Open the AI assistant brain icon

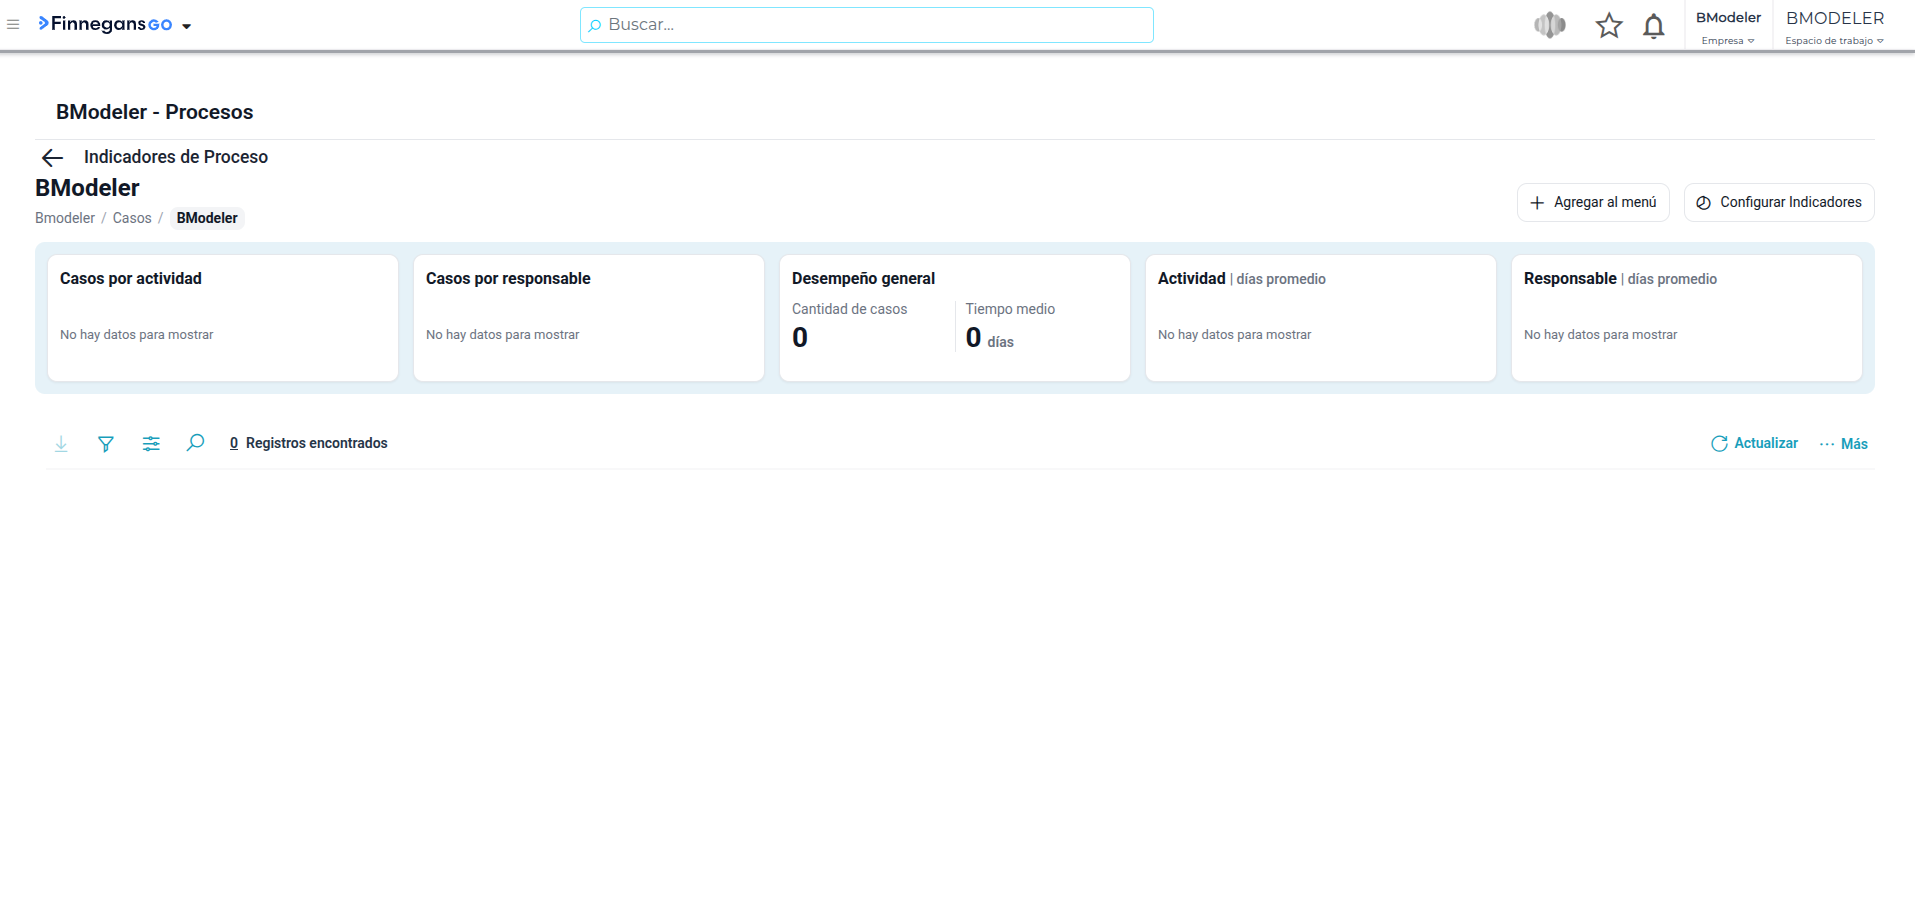pos(1550,25)
